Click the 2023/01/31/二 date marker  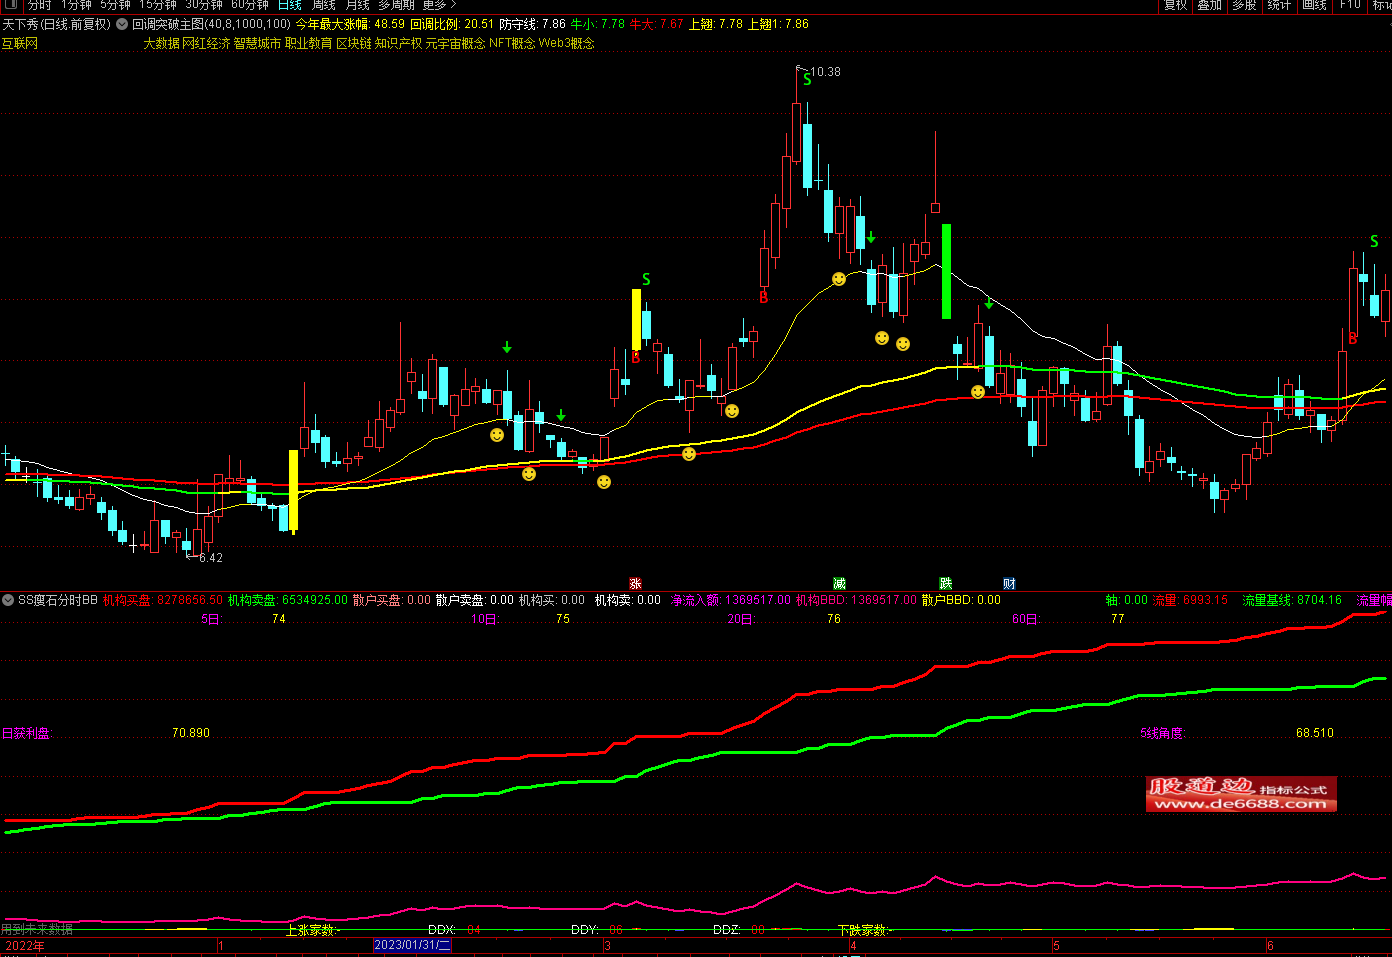[413, 945]
